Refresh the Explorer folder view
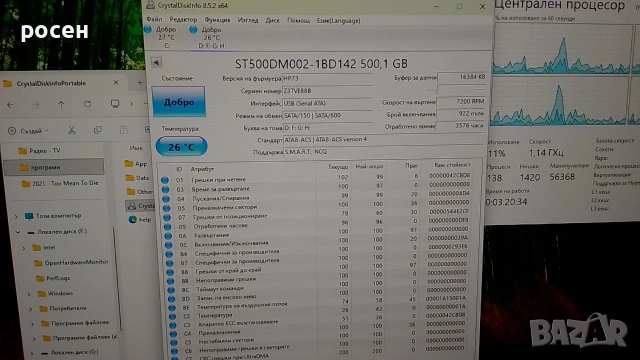 coord(87,104)
